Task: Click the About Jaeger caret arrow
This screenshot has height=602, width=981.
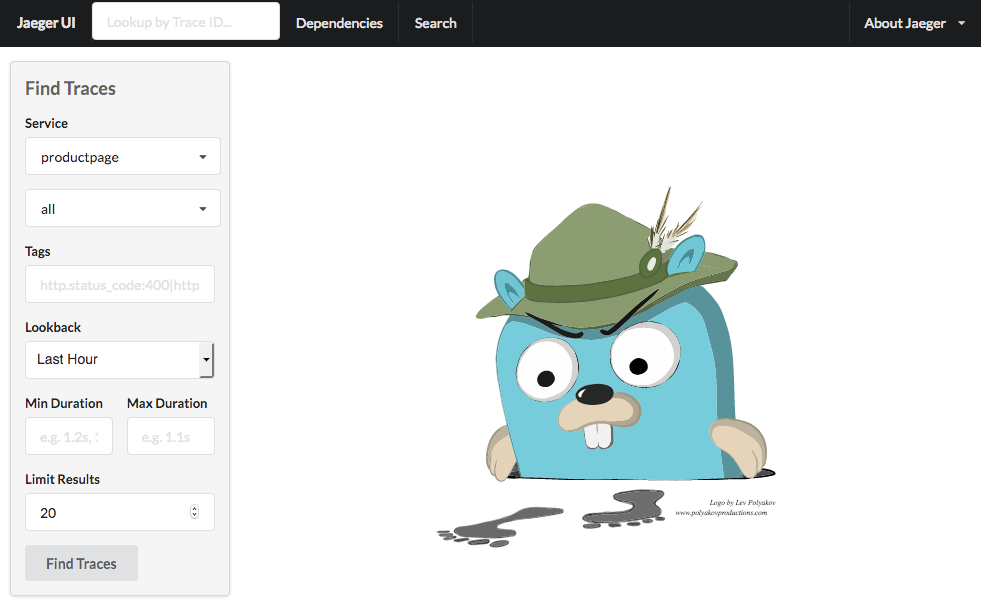Action: (x=962, y=23)
